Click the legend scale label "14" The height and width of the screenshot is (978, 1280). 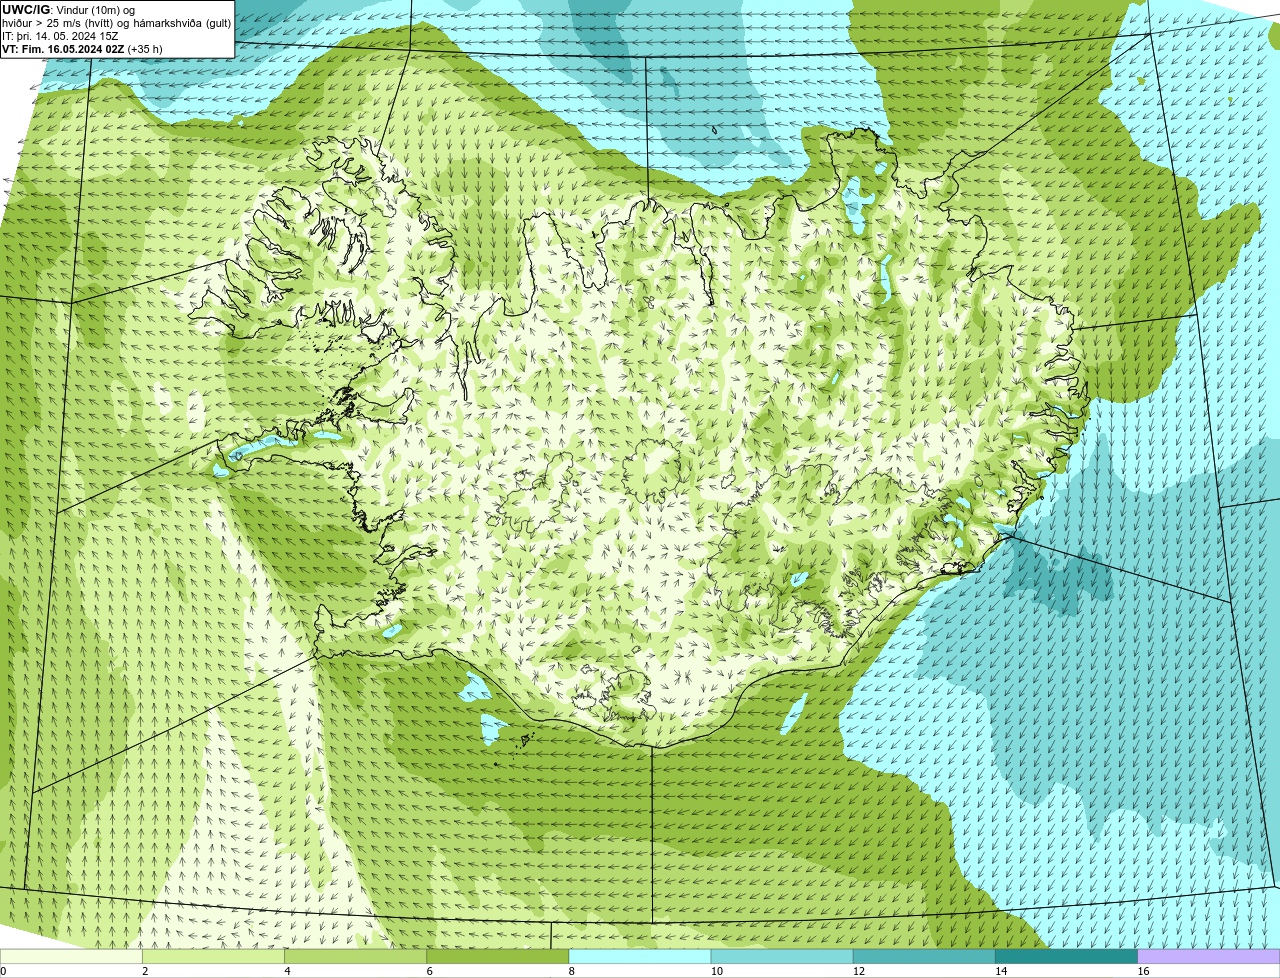coord(1000,971)
